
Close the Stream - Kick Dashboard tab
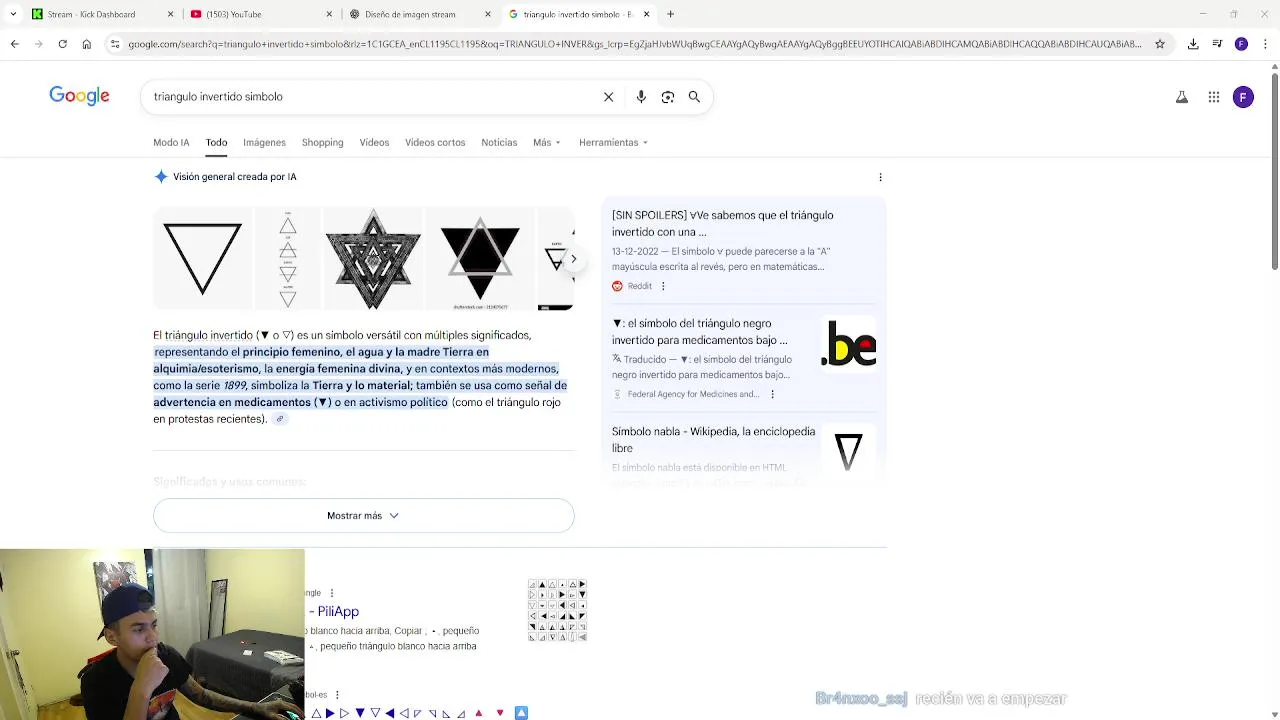(170, 14)
